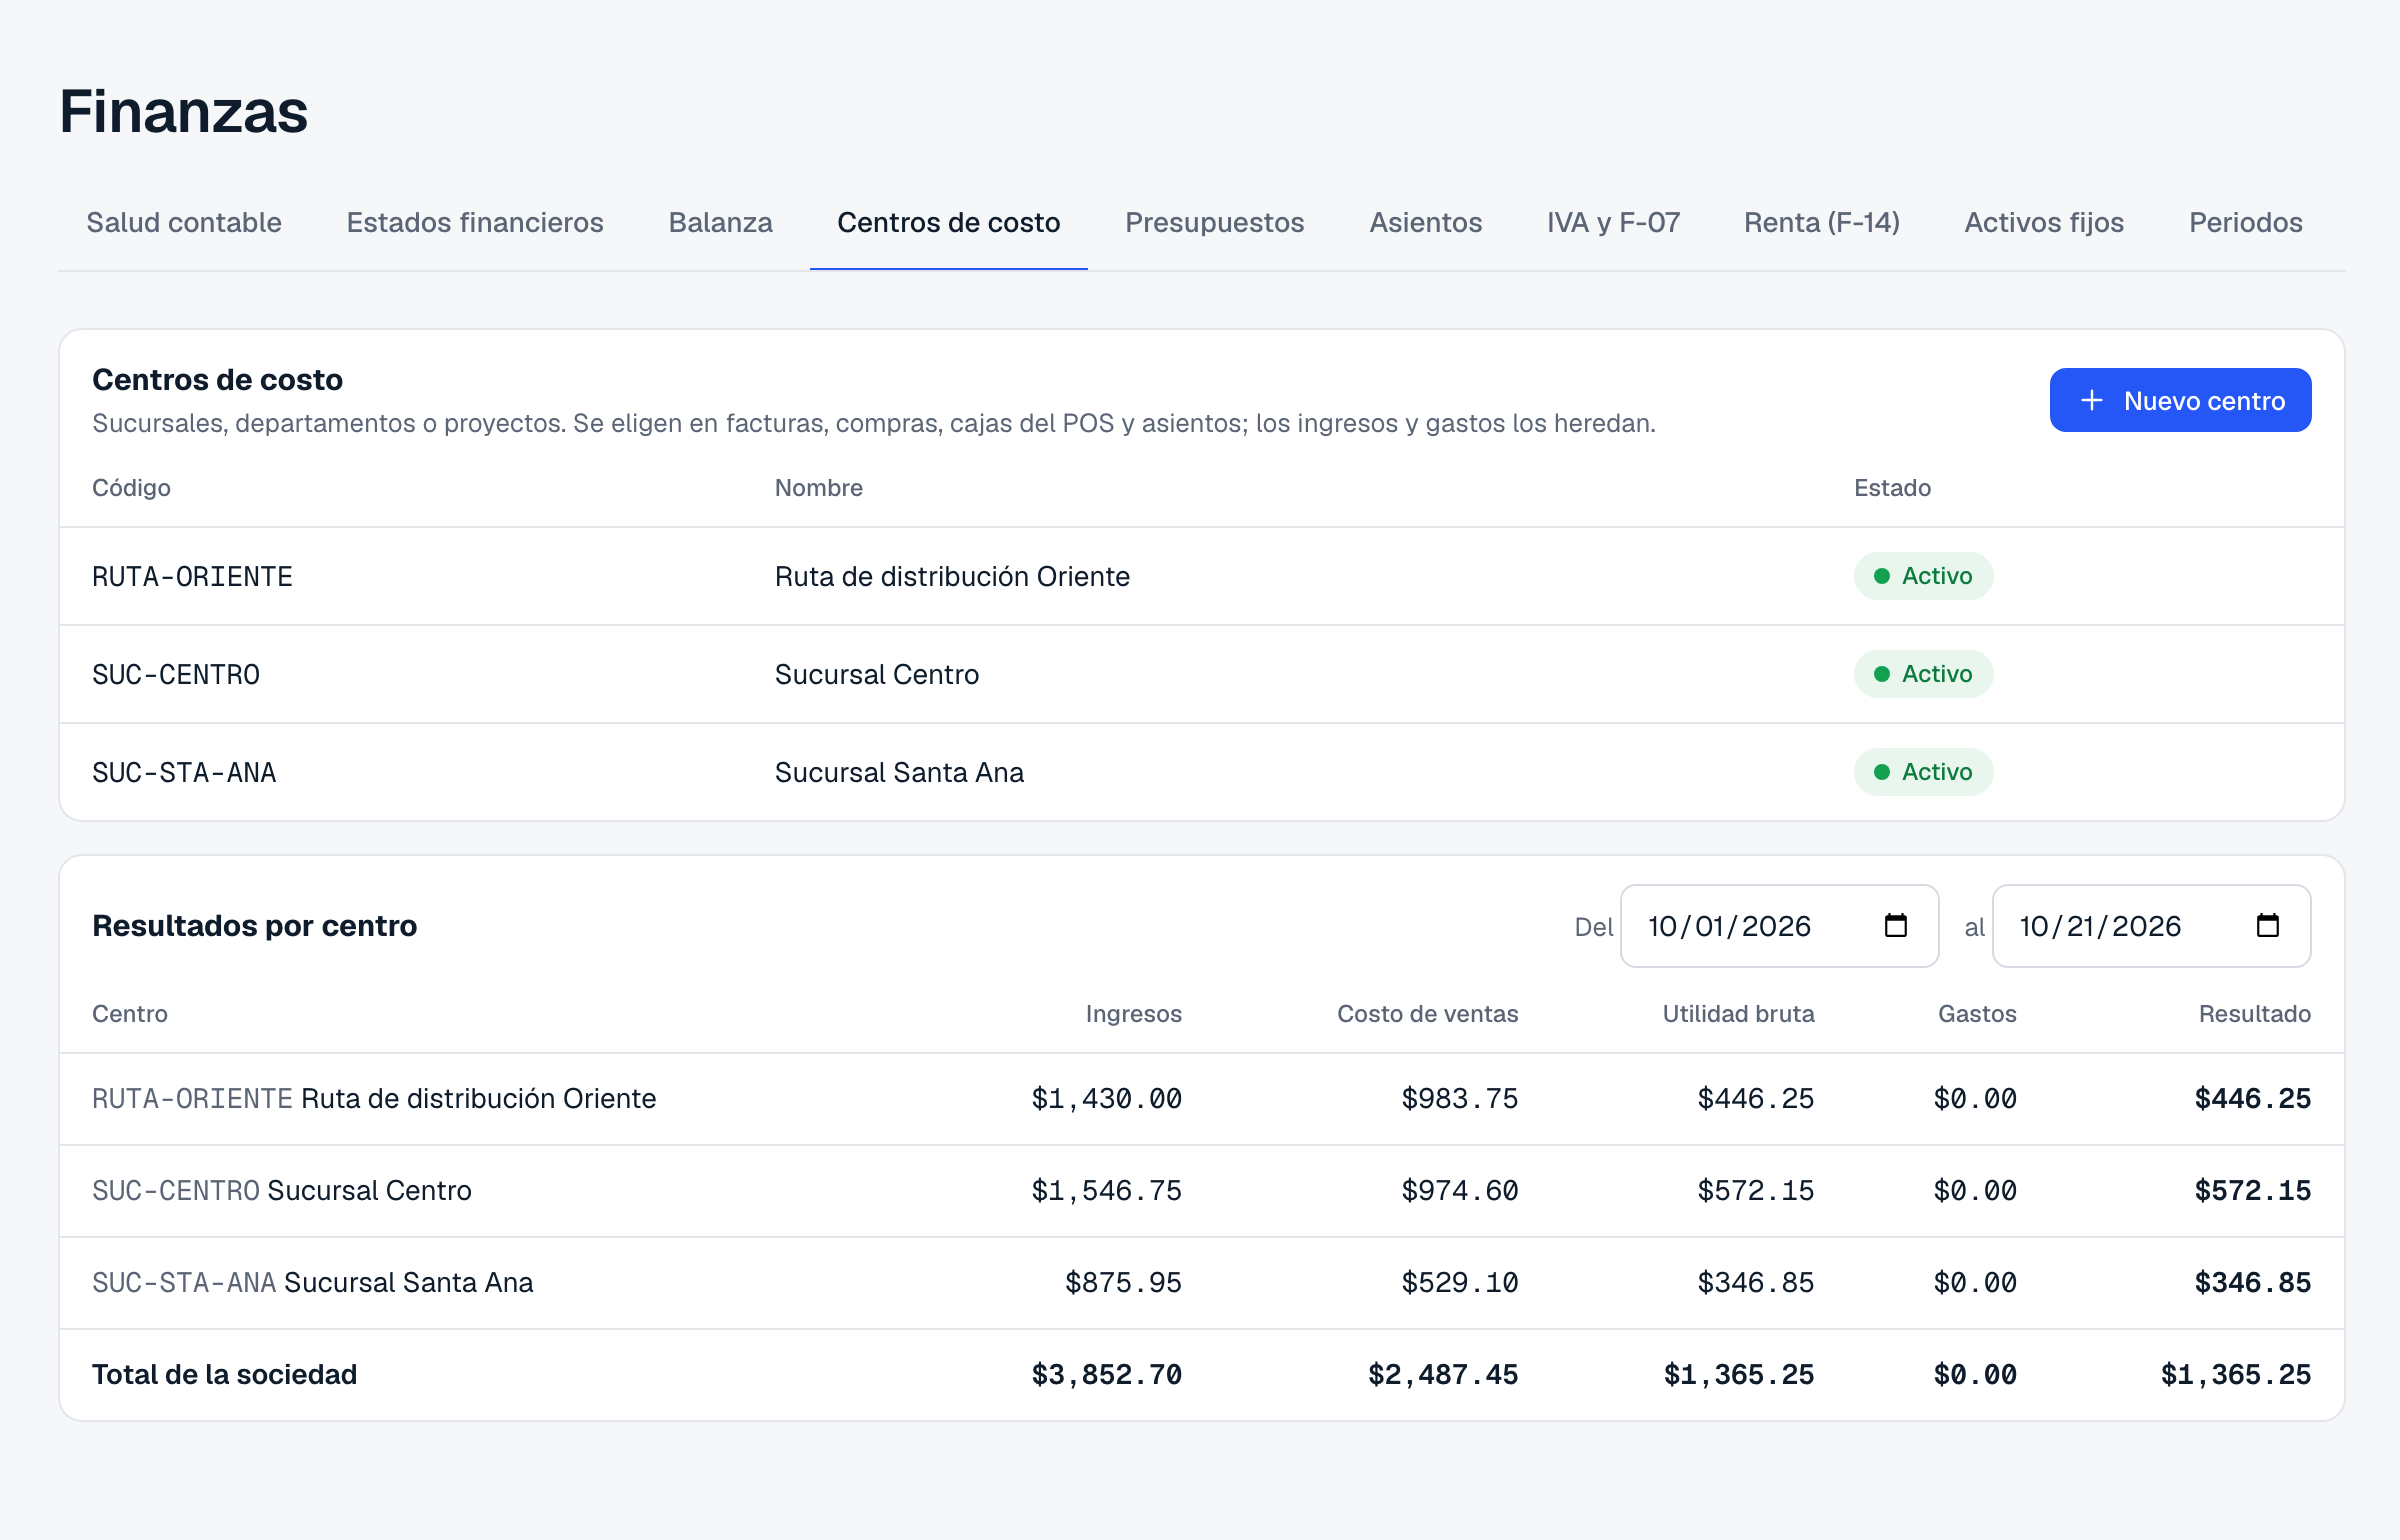Click the costo value $974.60
The image size is (2400, 1540).
[1459, 1191]
